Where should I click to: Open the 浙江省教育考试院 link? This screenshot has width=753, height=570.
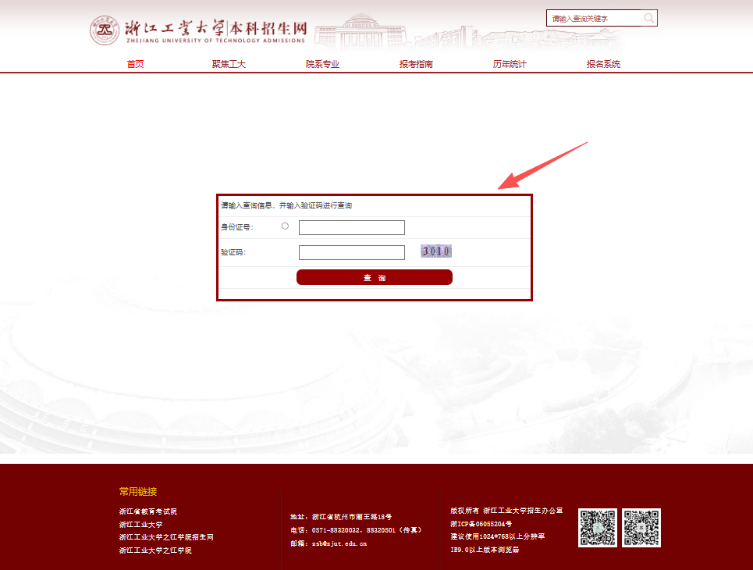click(x=148, y=511)
